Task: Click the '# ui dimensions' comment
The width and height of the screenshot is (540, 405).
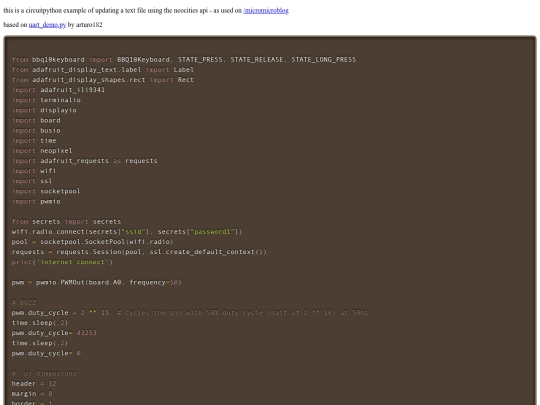Action: 44,374
